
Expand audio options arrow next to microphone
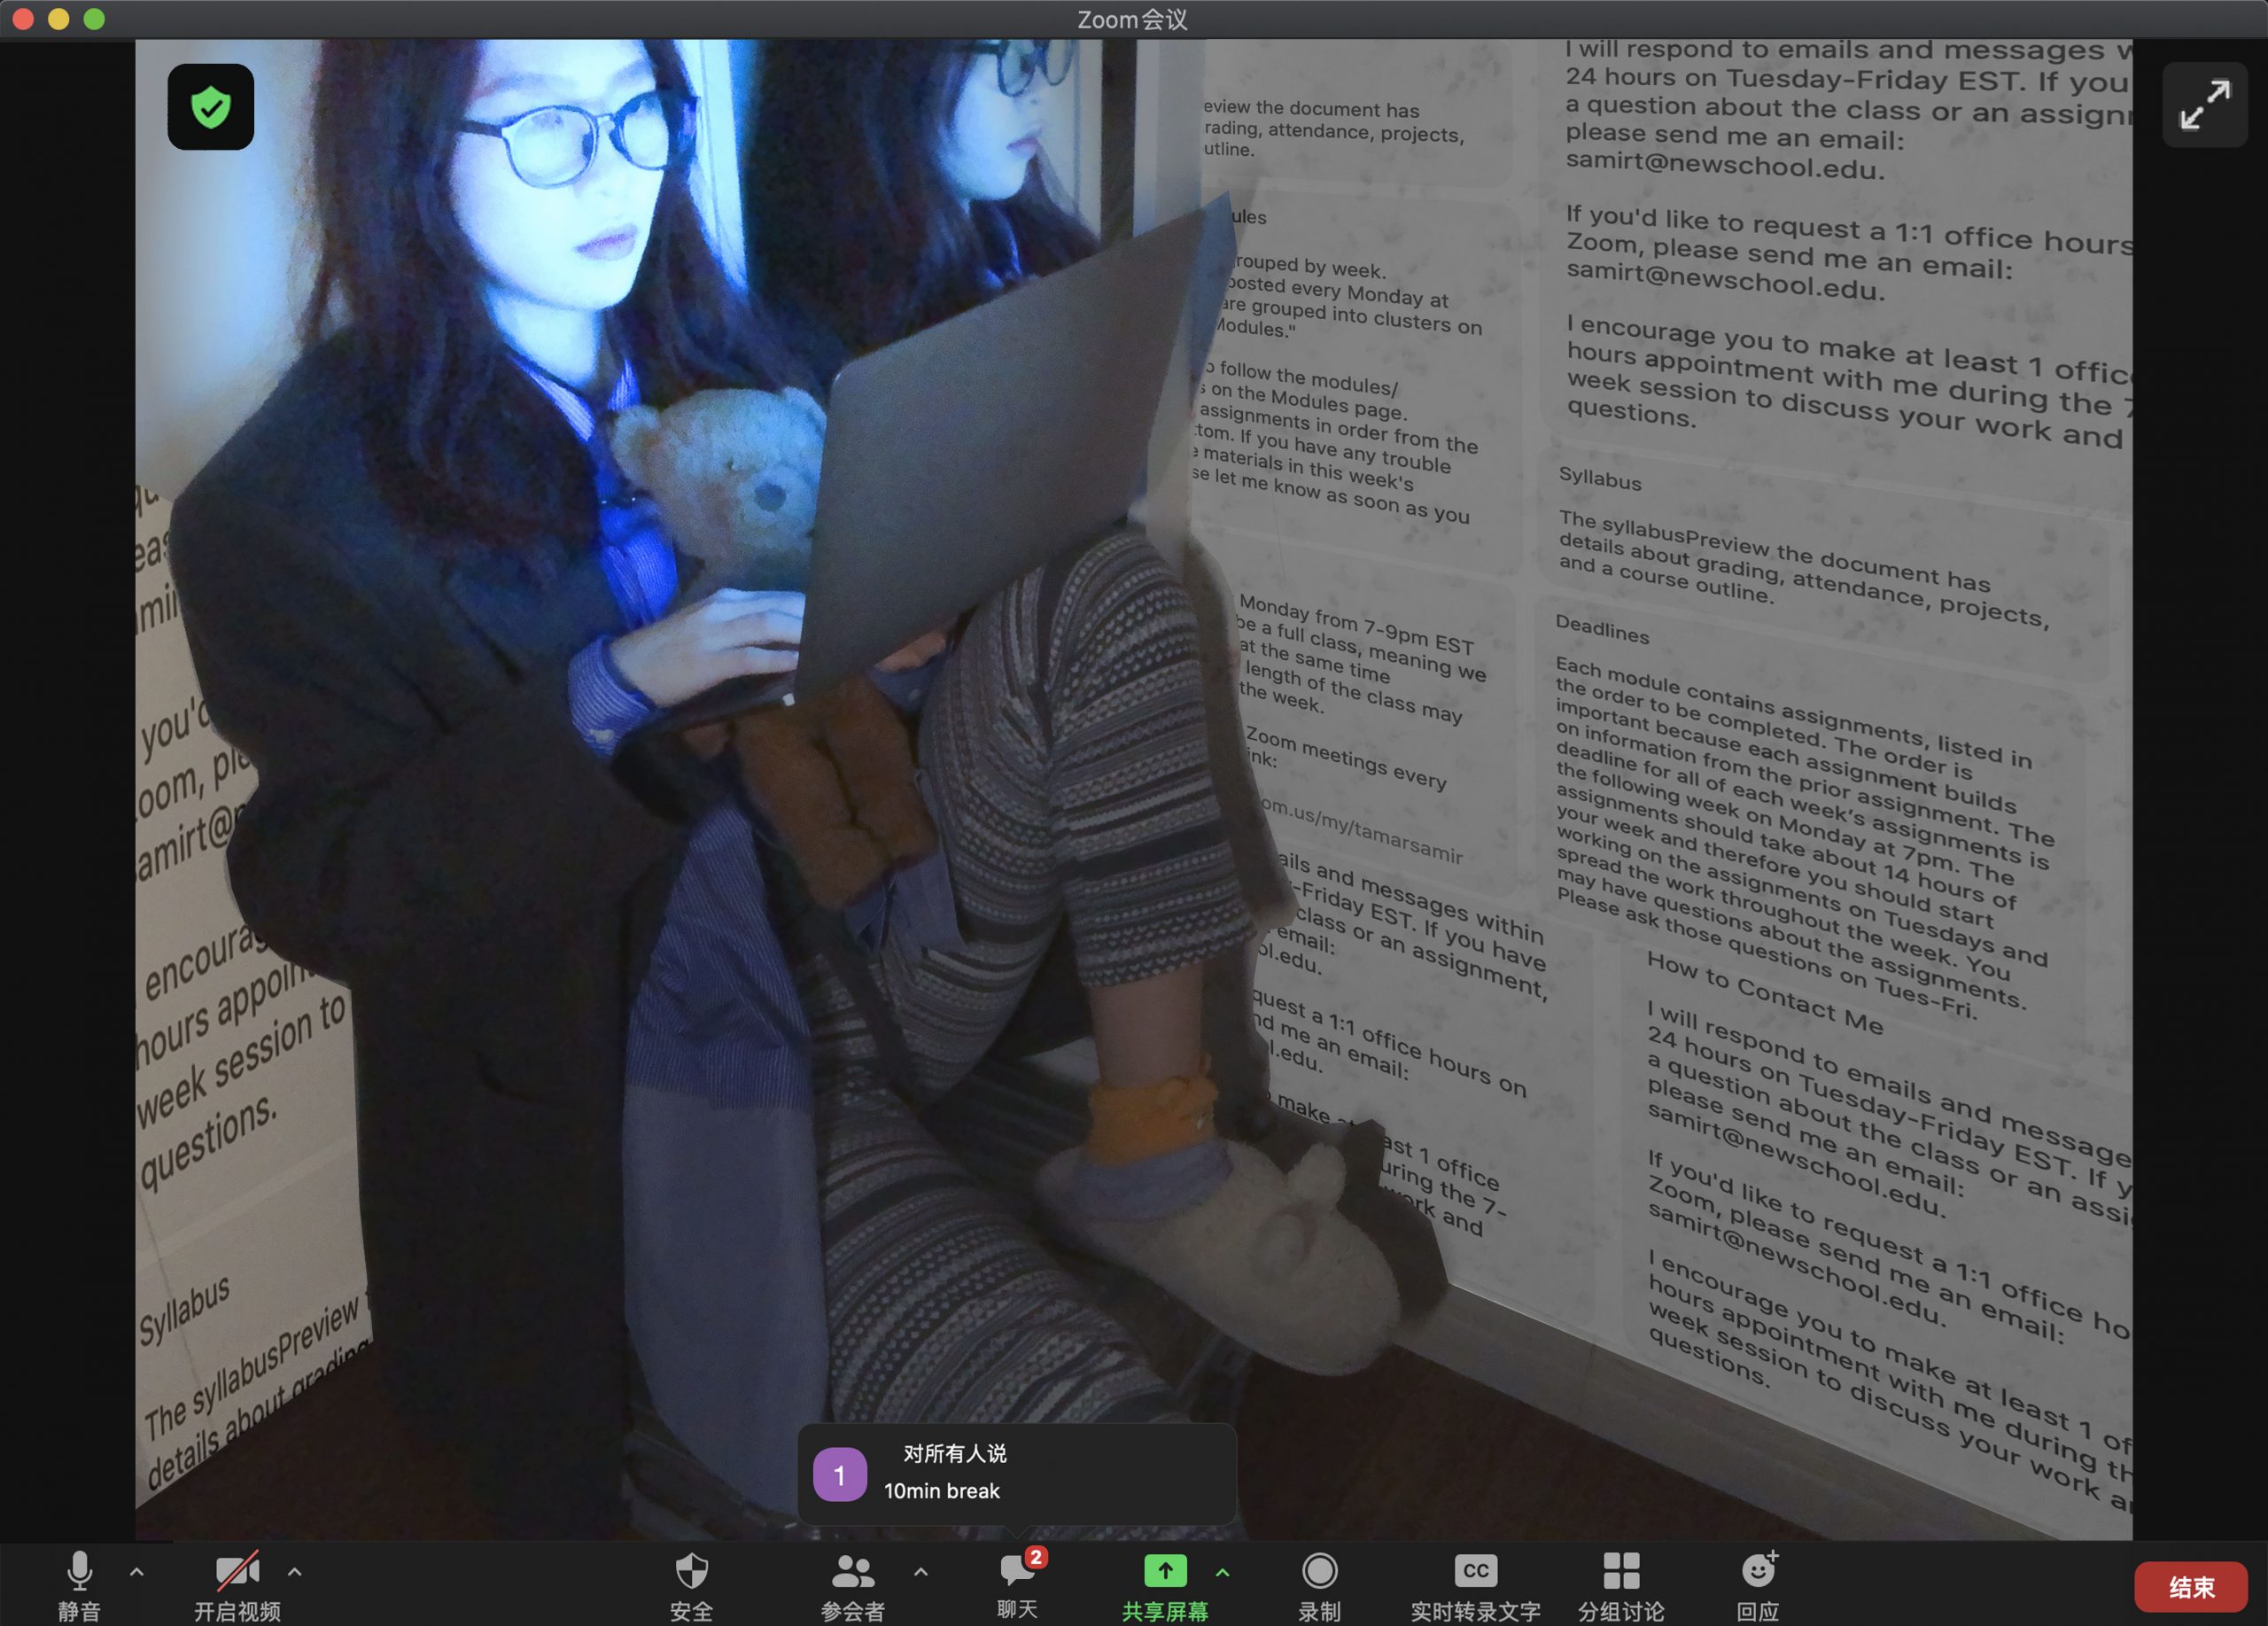point(137,1573)
